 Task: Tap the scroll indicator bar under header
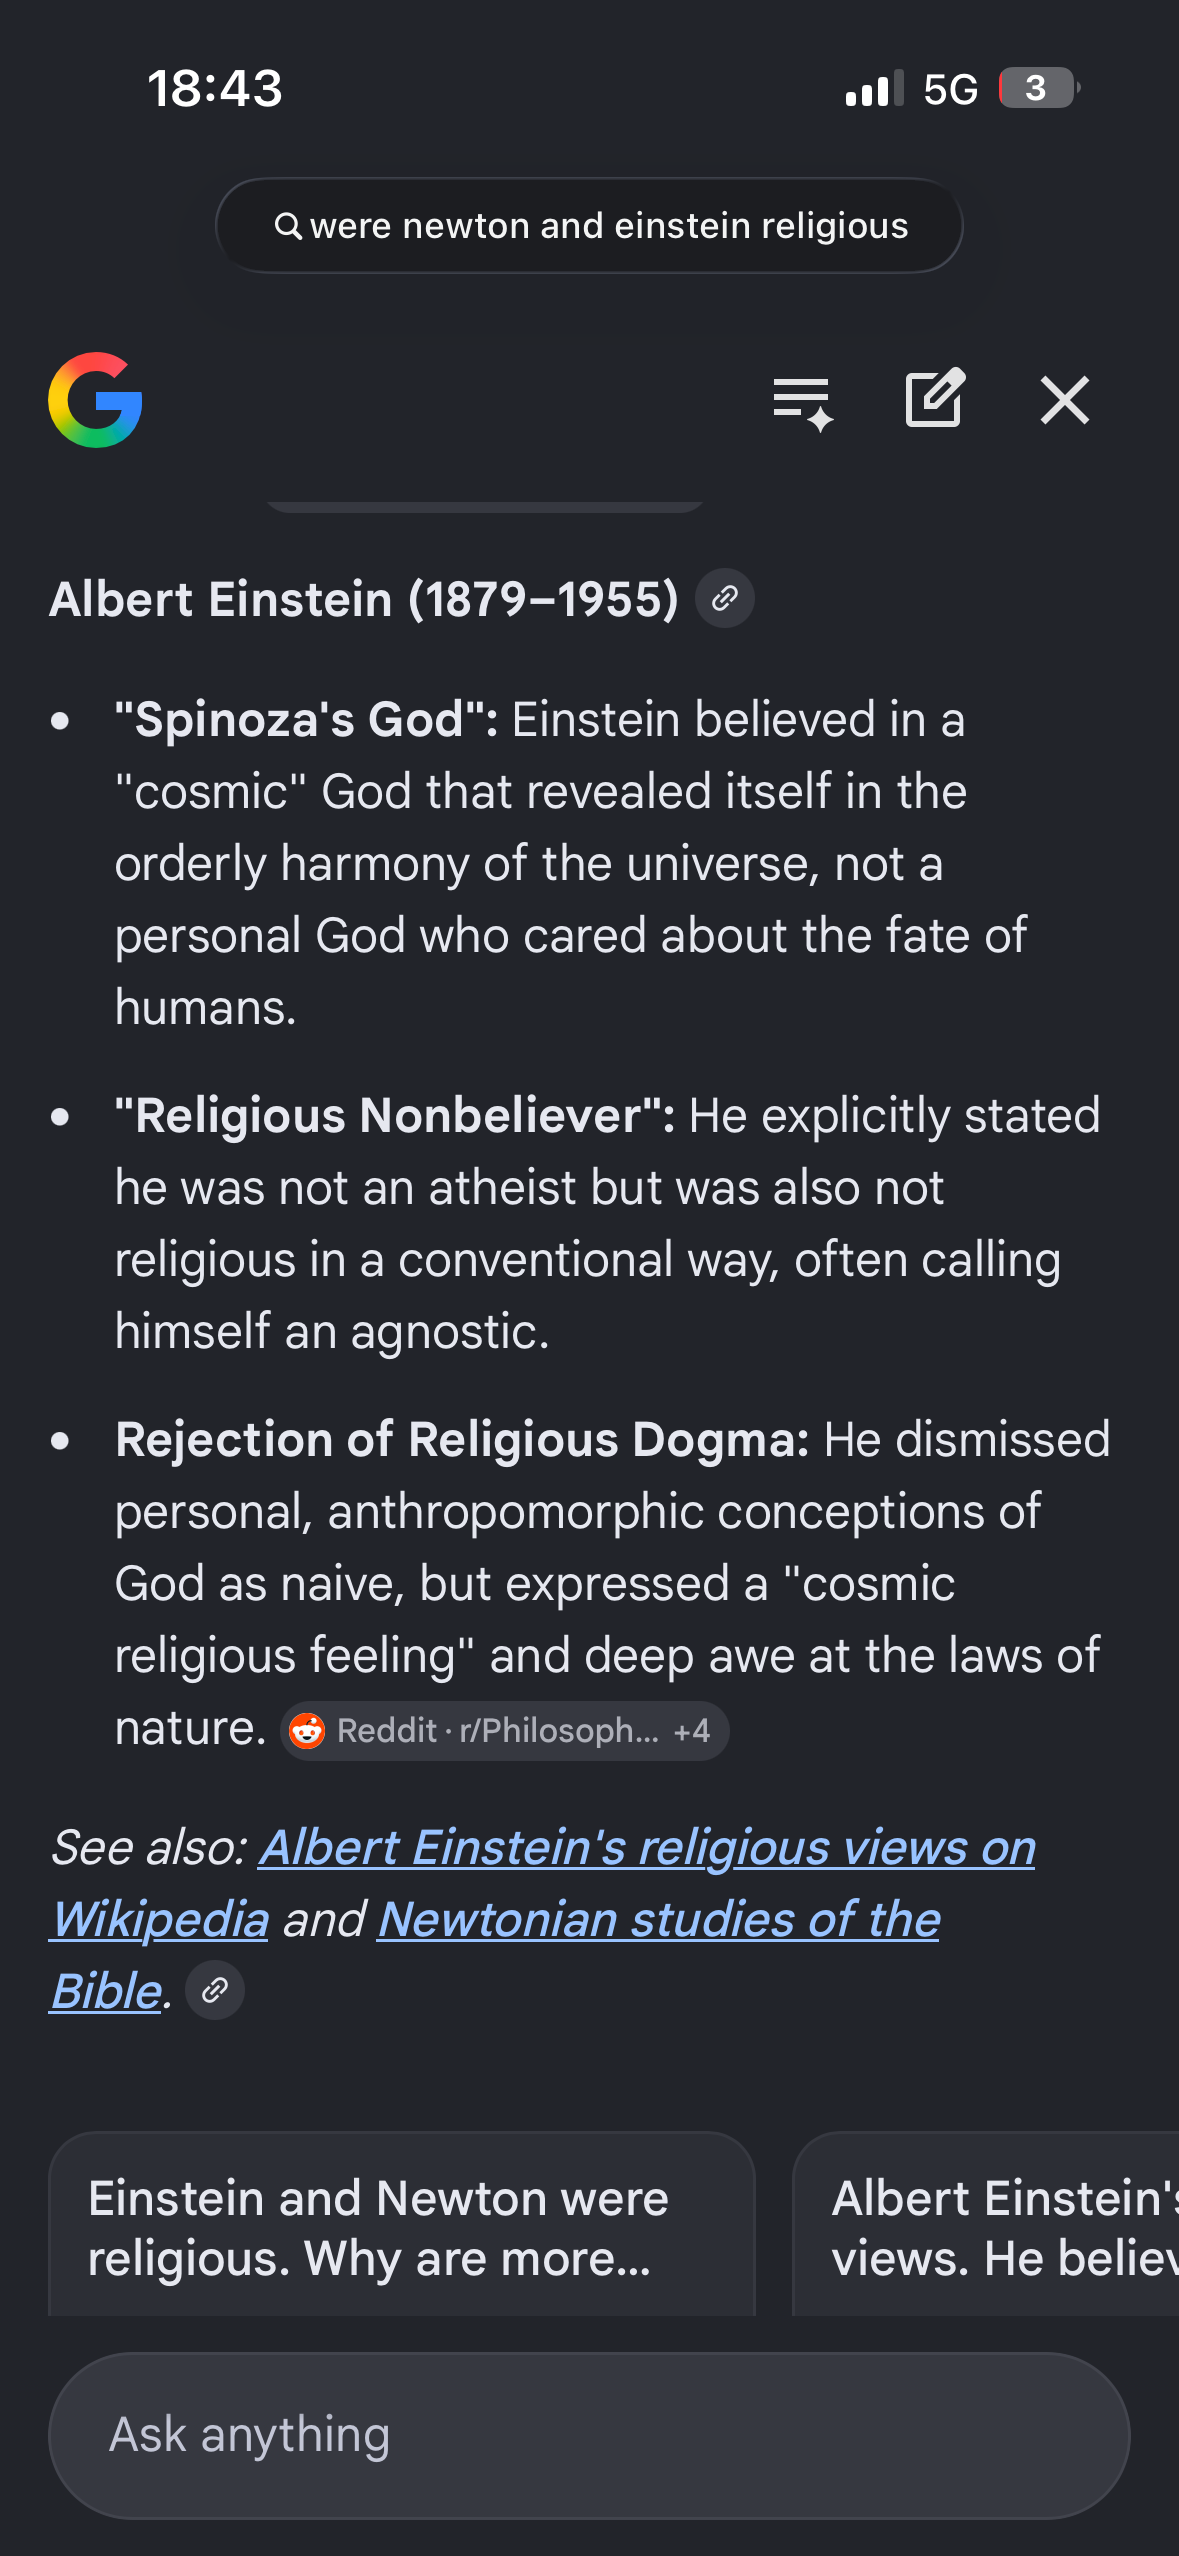tap(485, 507)
